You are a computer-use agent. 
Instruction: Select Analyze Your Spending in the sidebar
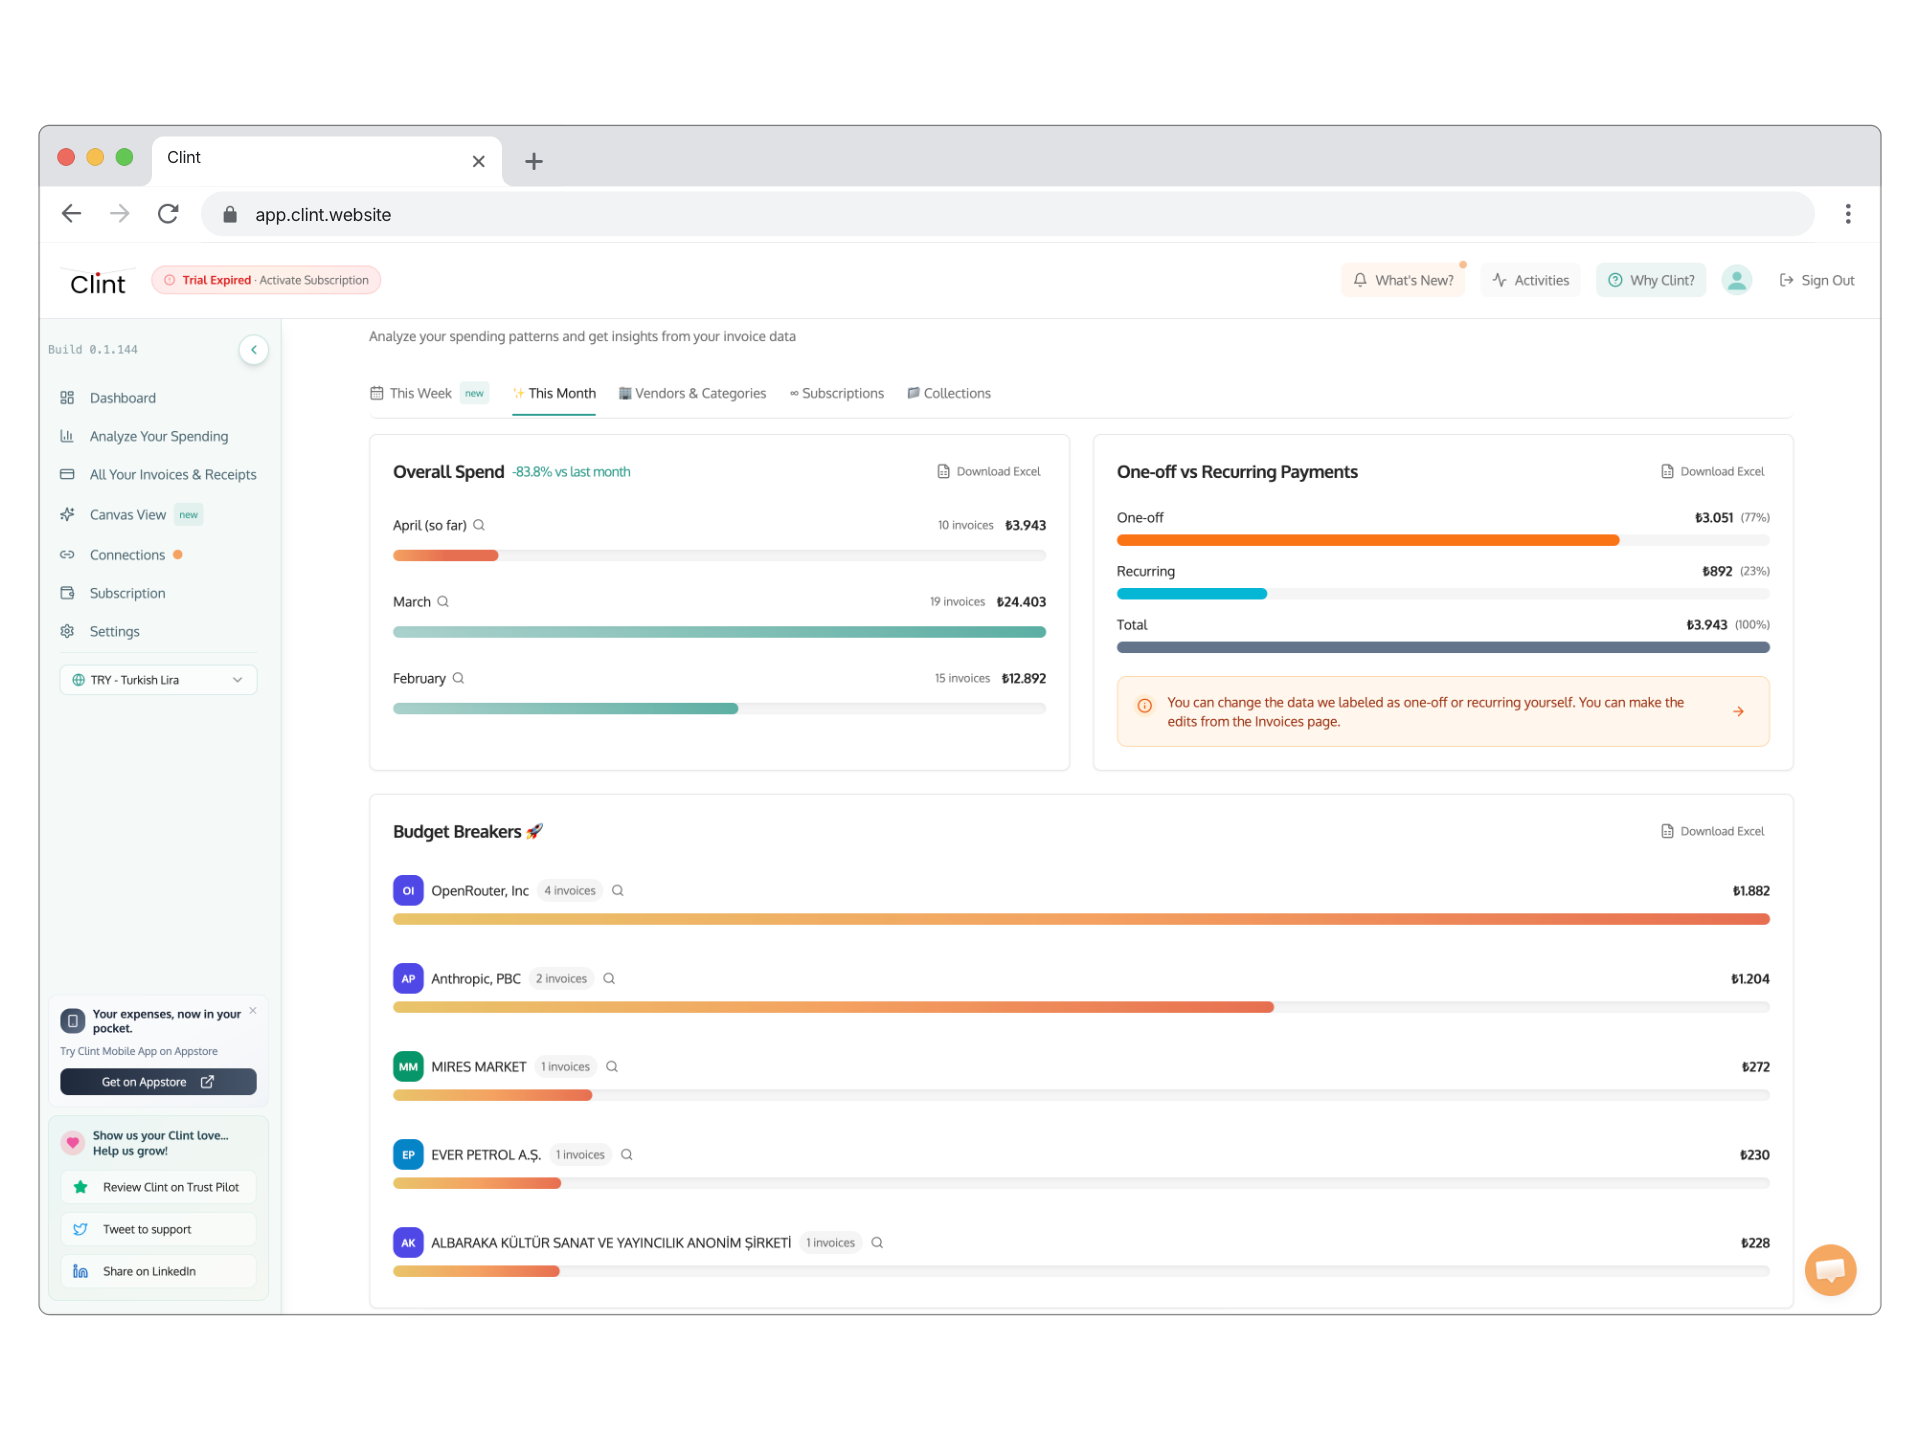point(157,436)
